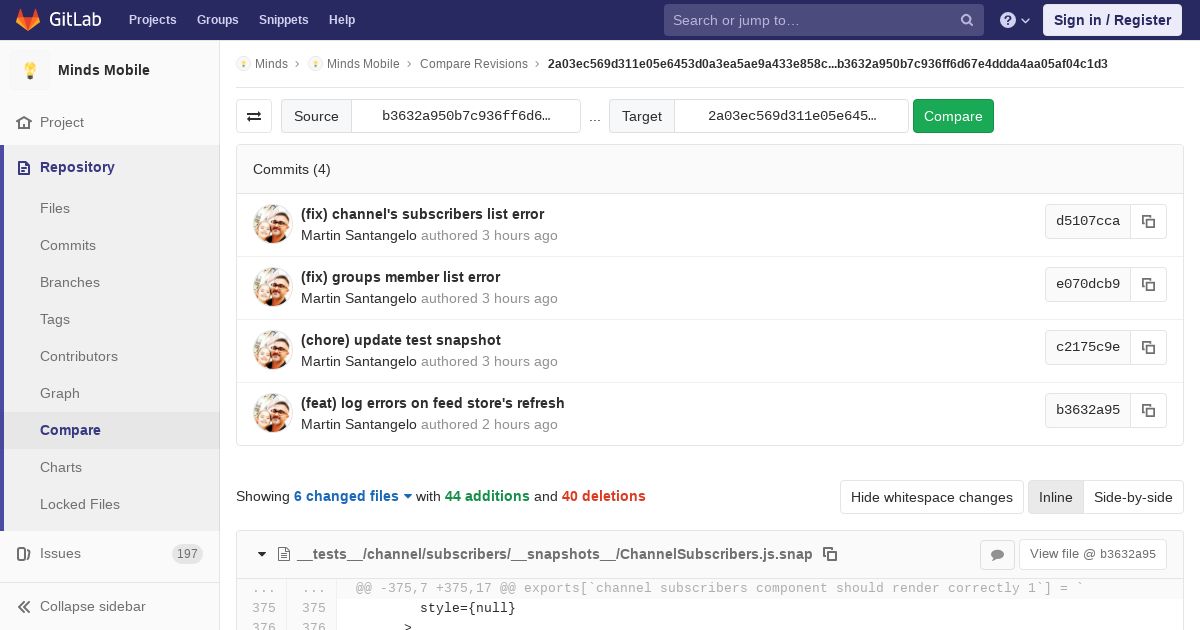1200x630 pixels.
Task: Toggle Hide whitespace changes
Action: tap(931, 497)
